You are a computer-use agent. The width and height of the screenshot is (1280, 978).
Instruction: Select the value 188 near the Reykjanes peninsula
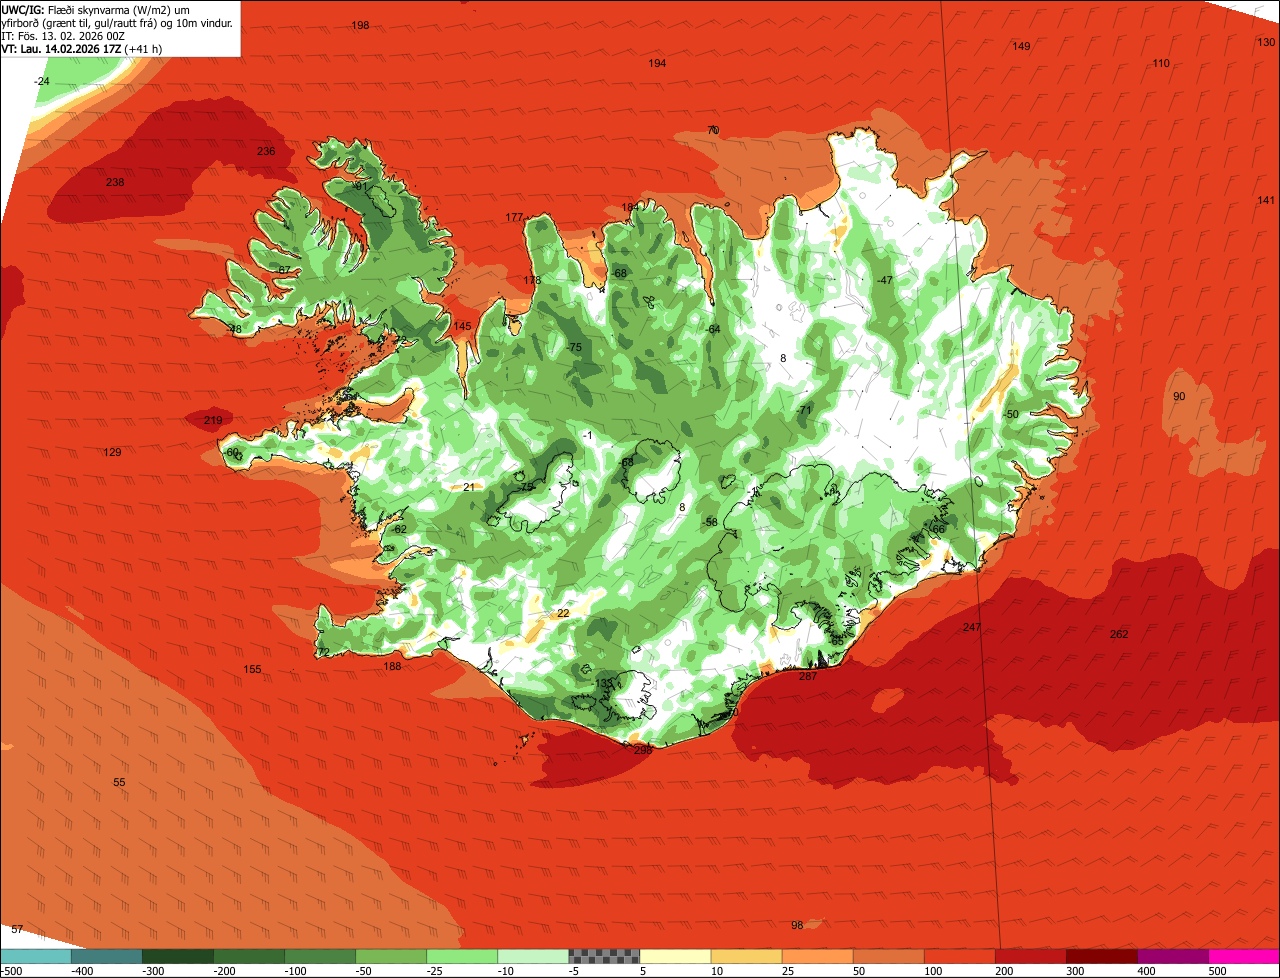coord(392,666)
